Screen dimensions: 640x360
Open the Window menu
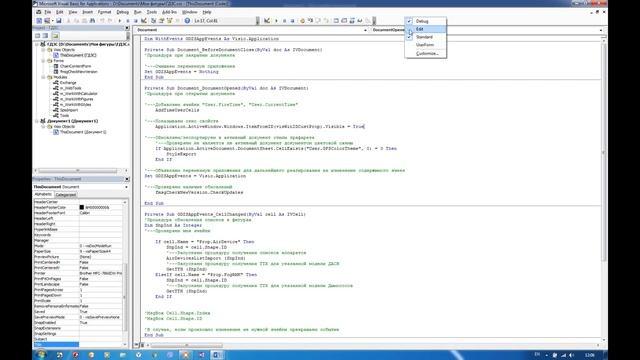pyautogui.click(x=189, y=12)
